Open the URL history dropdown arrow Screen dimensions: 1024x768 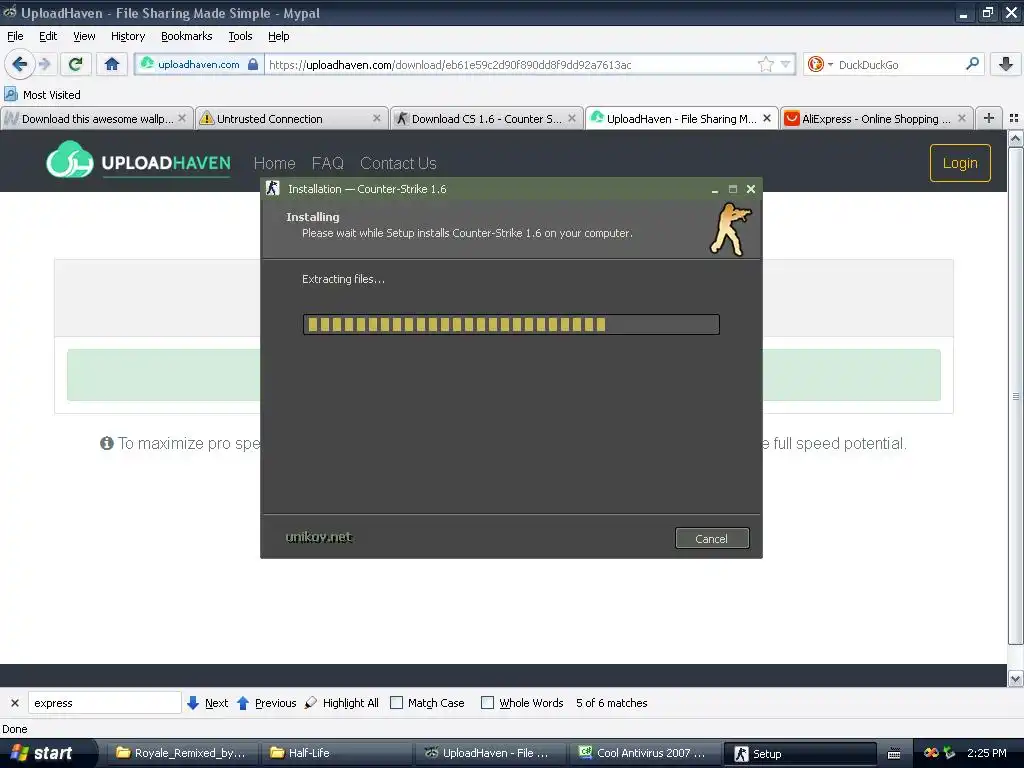786,64
